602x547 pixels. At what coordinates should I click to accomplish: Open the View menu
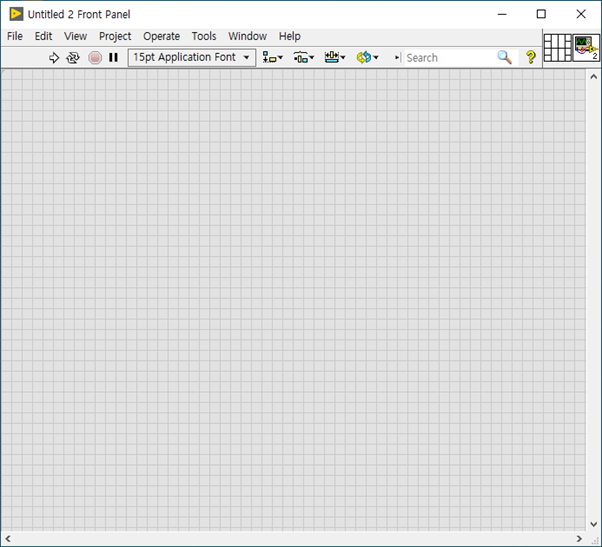(75, 36)
